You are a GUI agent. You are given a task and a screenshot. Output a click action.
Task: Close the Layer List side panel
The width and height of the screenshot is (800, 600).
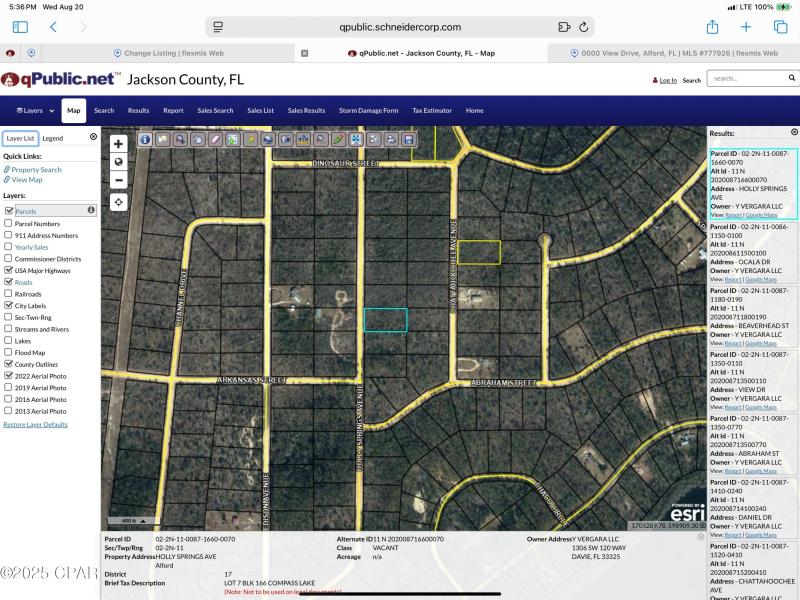(x=93, y=137)
